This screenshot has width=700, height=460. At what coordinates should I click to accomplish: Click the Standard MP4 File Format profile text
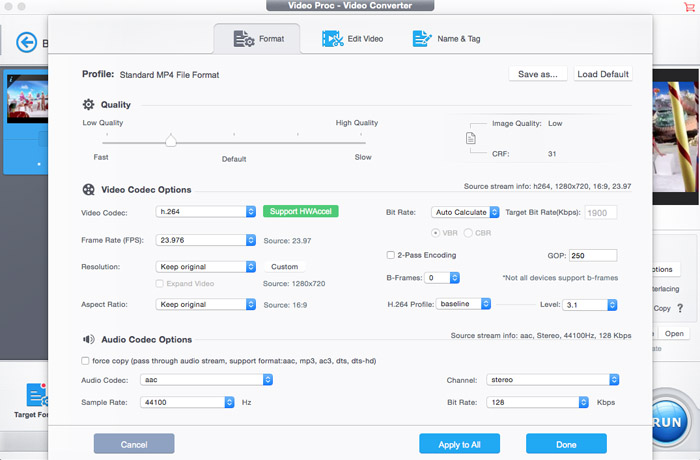(x=169, y=75)
